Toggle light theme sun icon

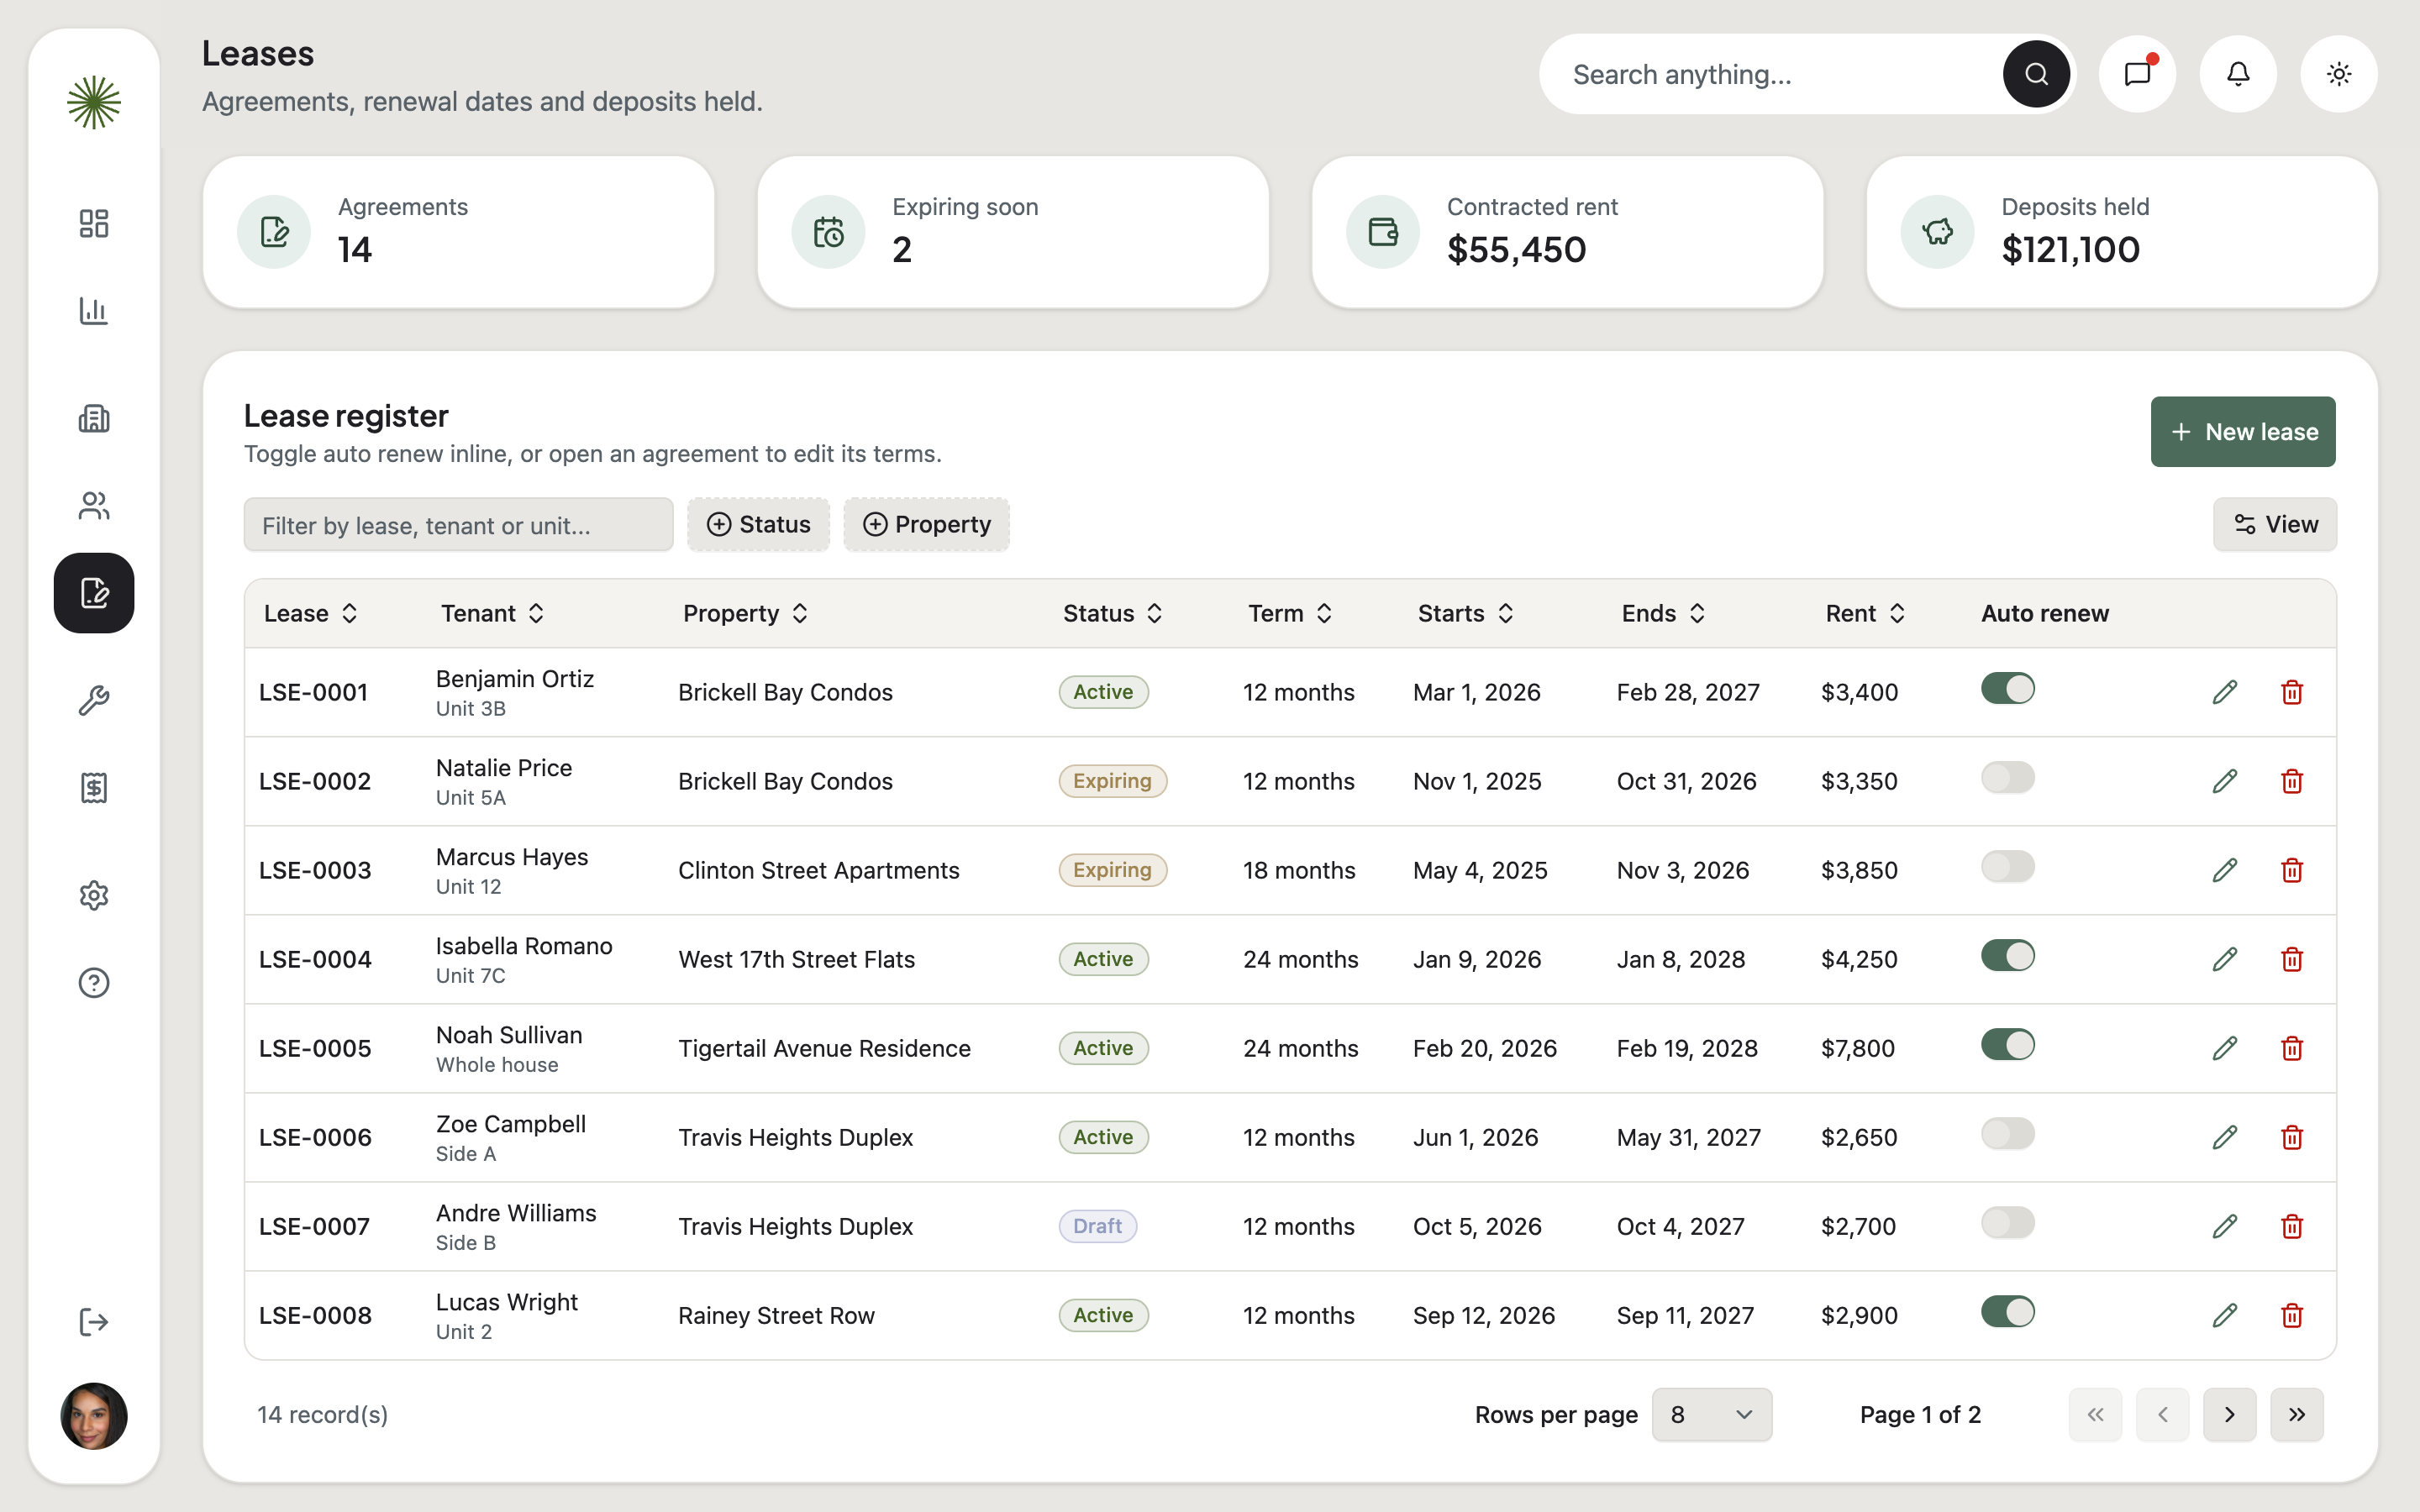point(2339,74)
